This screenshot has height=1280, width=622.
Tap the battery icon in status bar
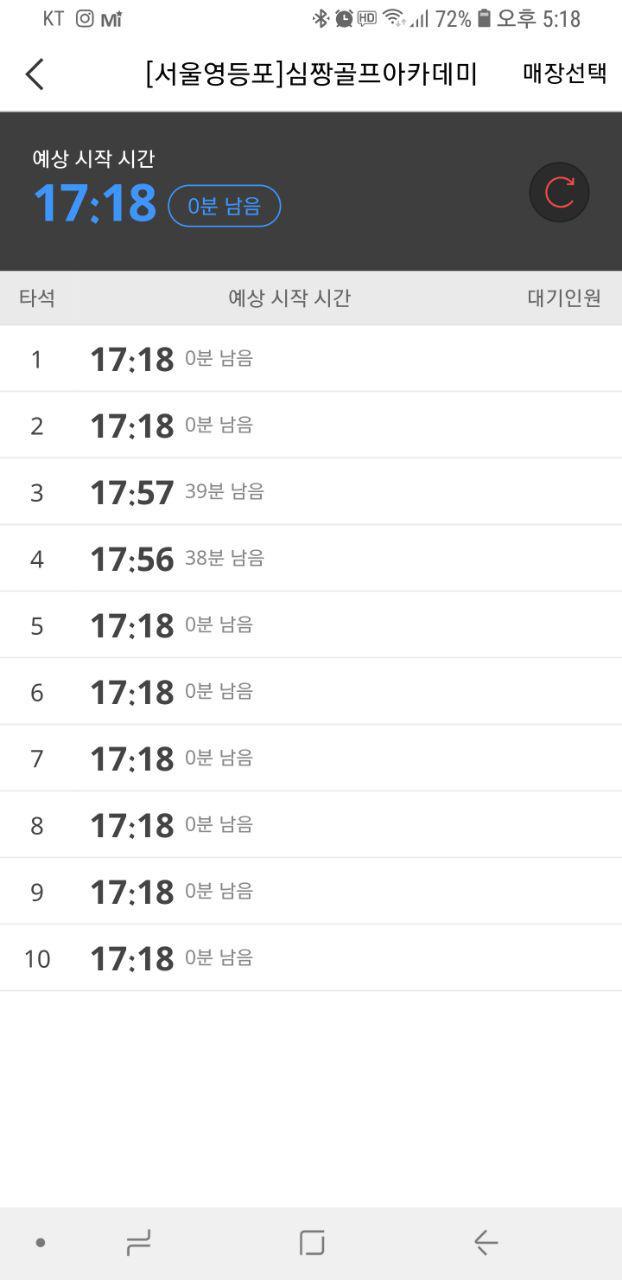[484, 18]
